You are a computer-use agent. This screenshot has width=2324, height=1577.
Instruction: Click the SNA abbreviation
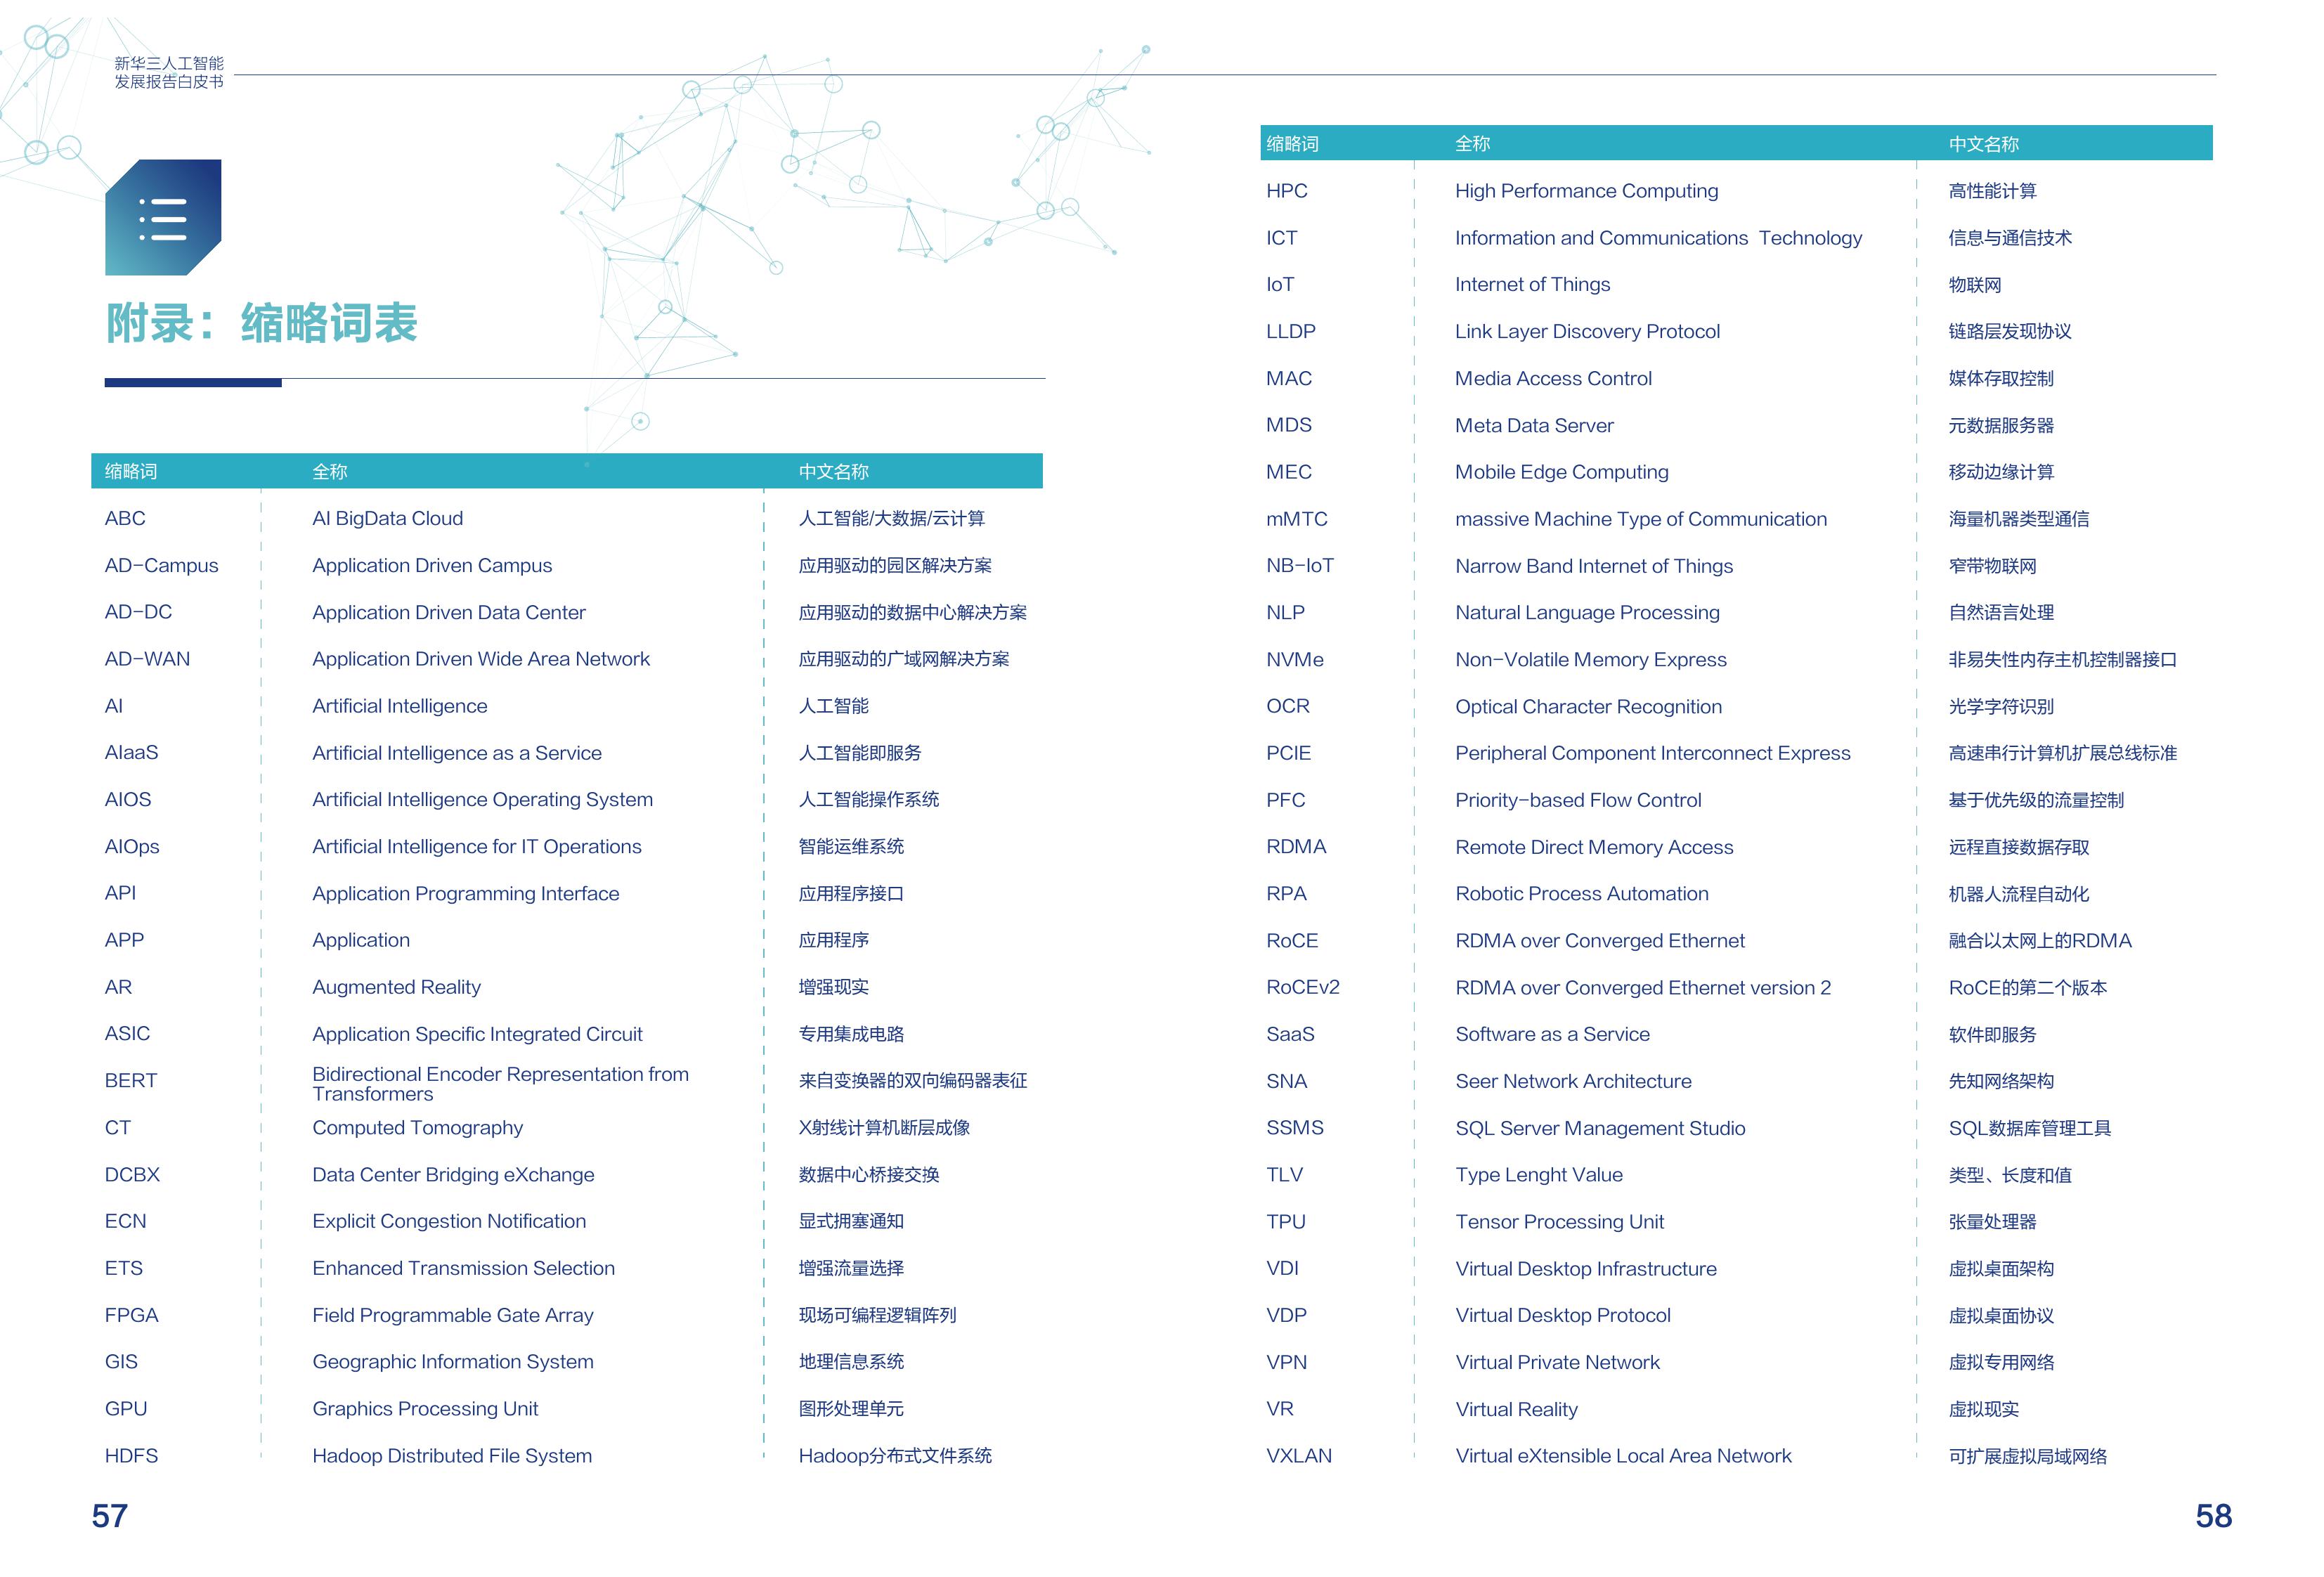coord(1286,1080)
